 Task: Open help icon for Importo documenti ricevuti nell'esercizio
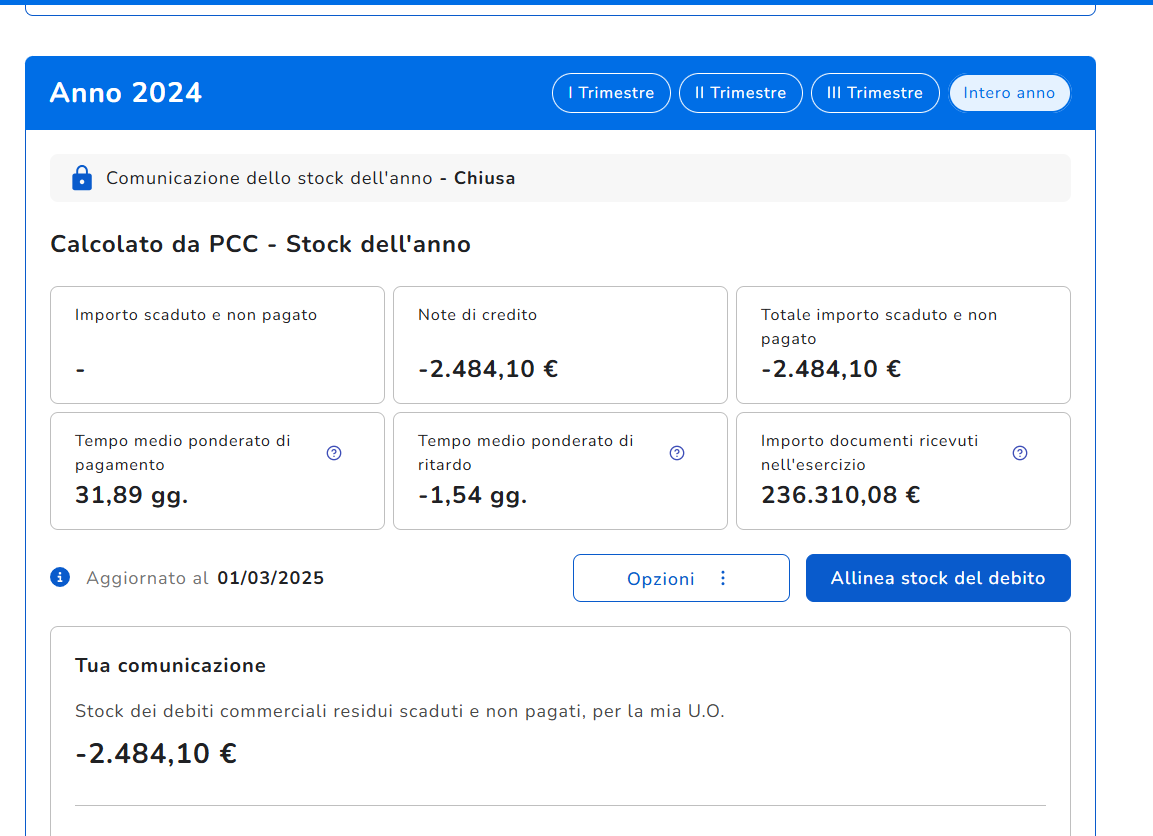pos(1020,453)
